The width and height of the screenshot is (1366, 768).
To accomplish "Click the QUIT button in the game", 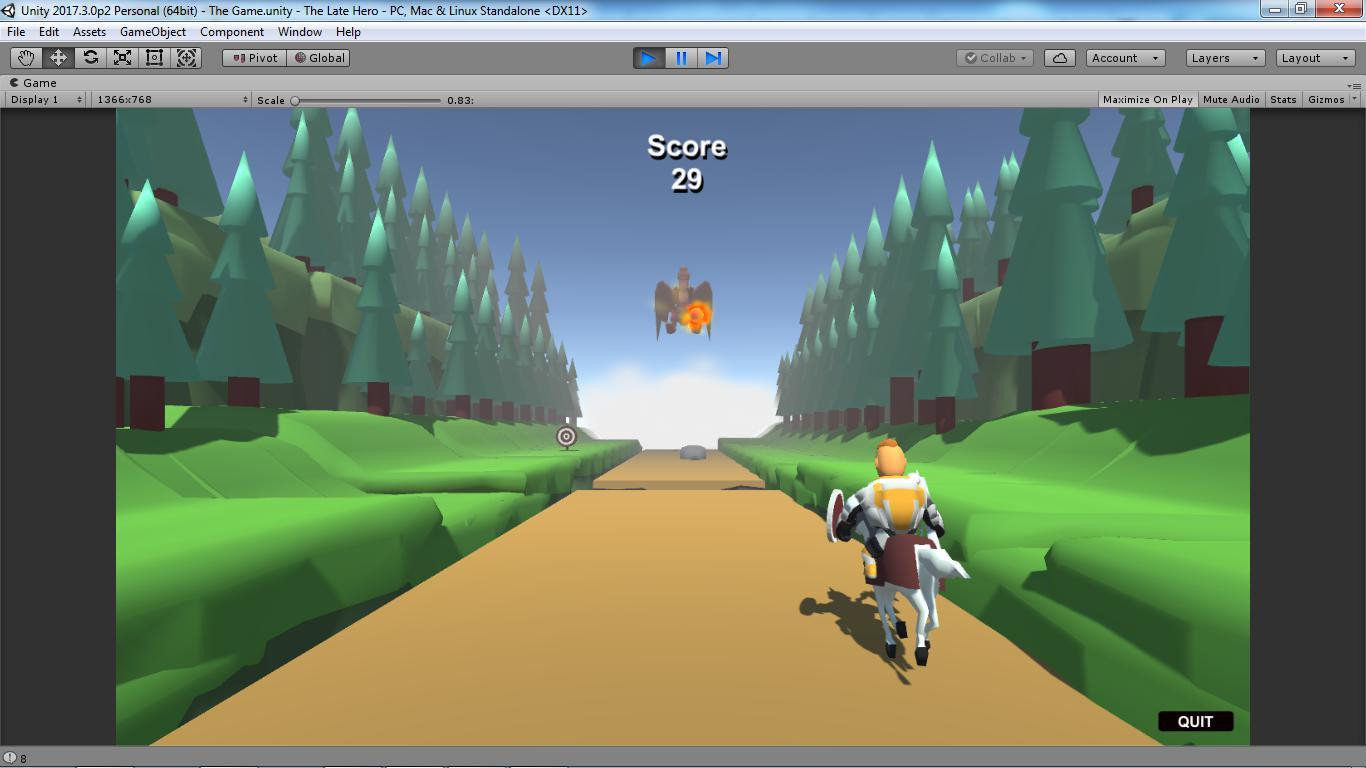I will click(x=1195, y=721).
